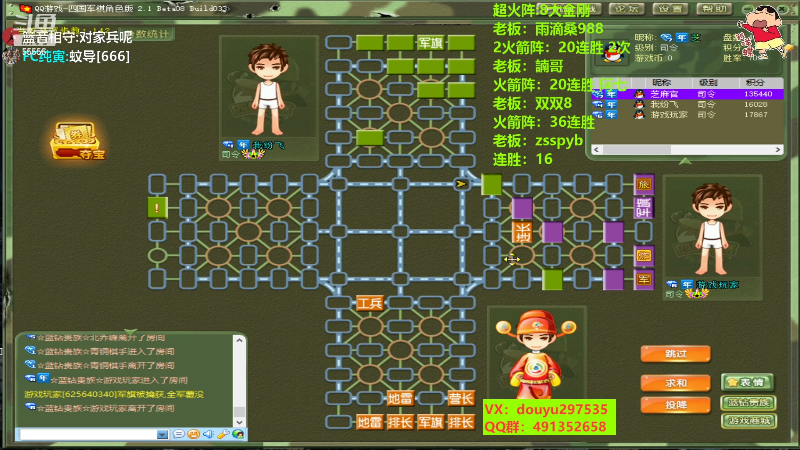Click the chat log scroll down arrow
Image resolution: width=800 pixels, height=450 pixels.
[x=239, y=422]
